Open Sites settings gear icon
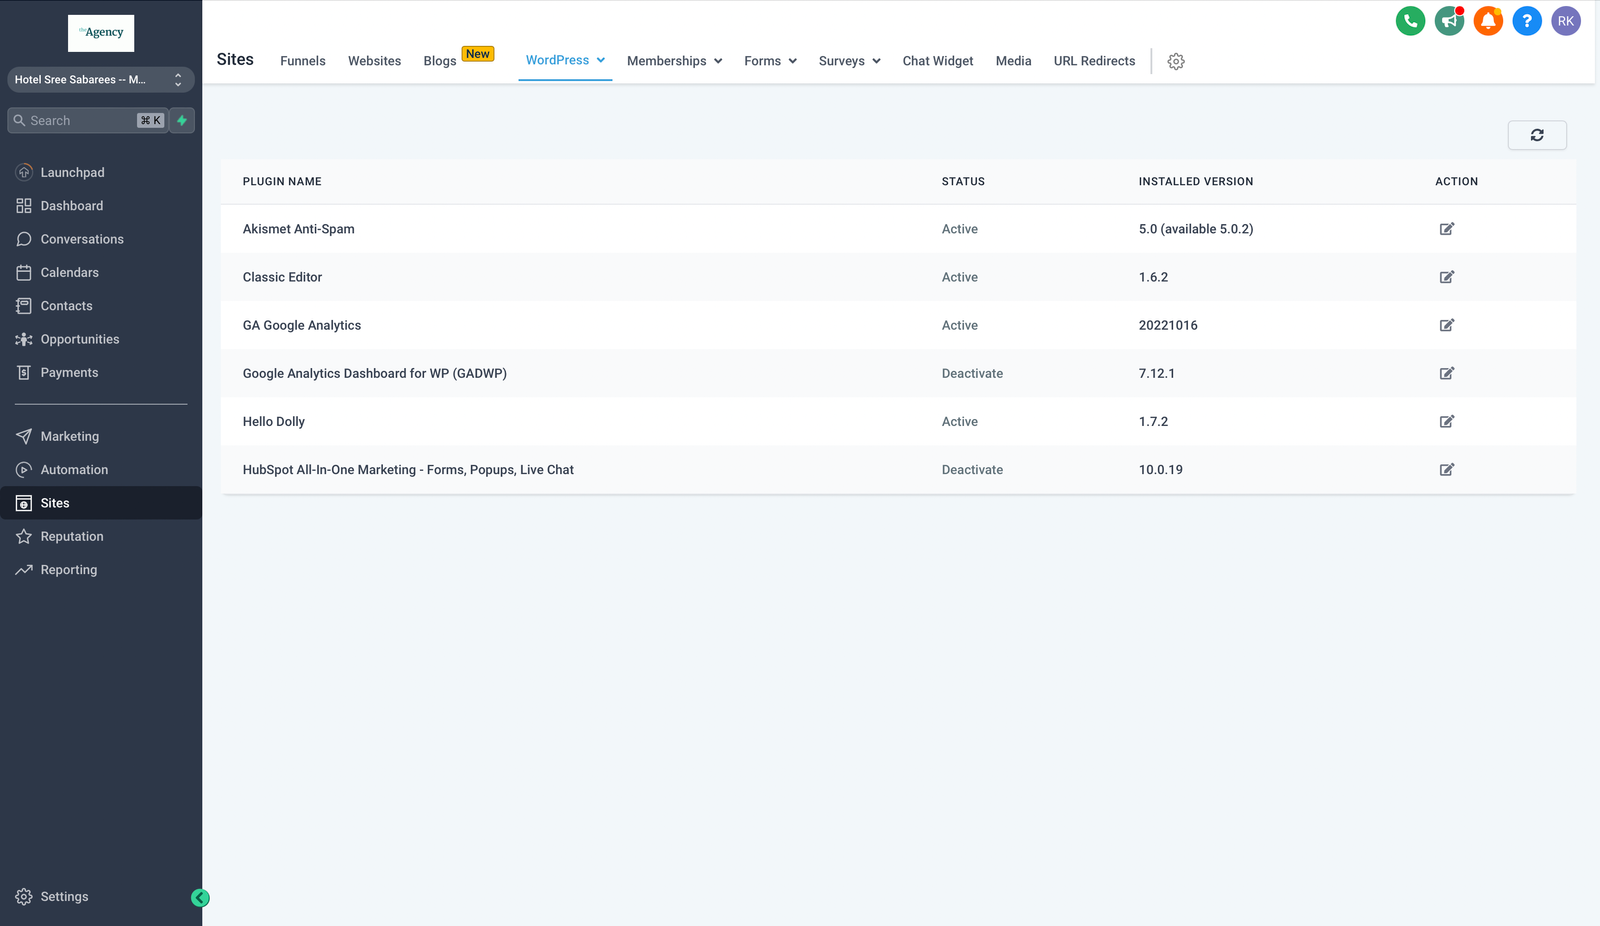Image resolution: width=1600 pixels, height=926 pixels. point(1176,62)
